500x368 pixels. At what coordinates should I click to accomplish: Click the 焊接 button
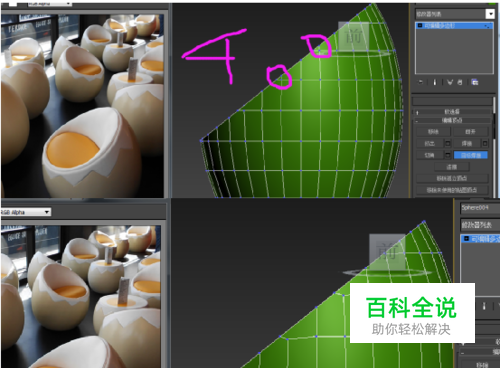pos(467,143)
